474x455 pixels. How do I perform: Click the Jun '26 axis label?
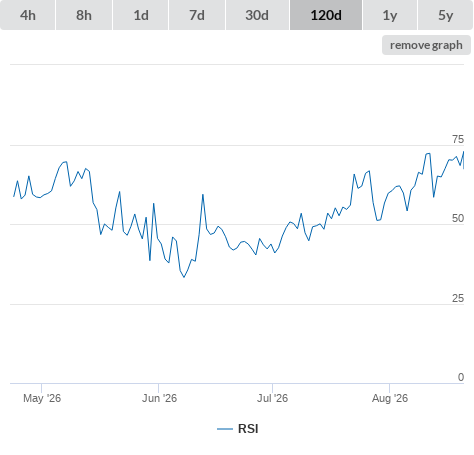(x=159, y=398)
